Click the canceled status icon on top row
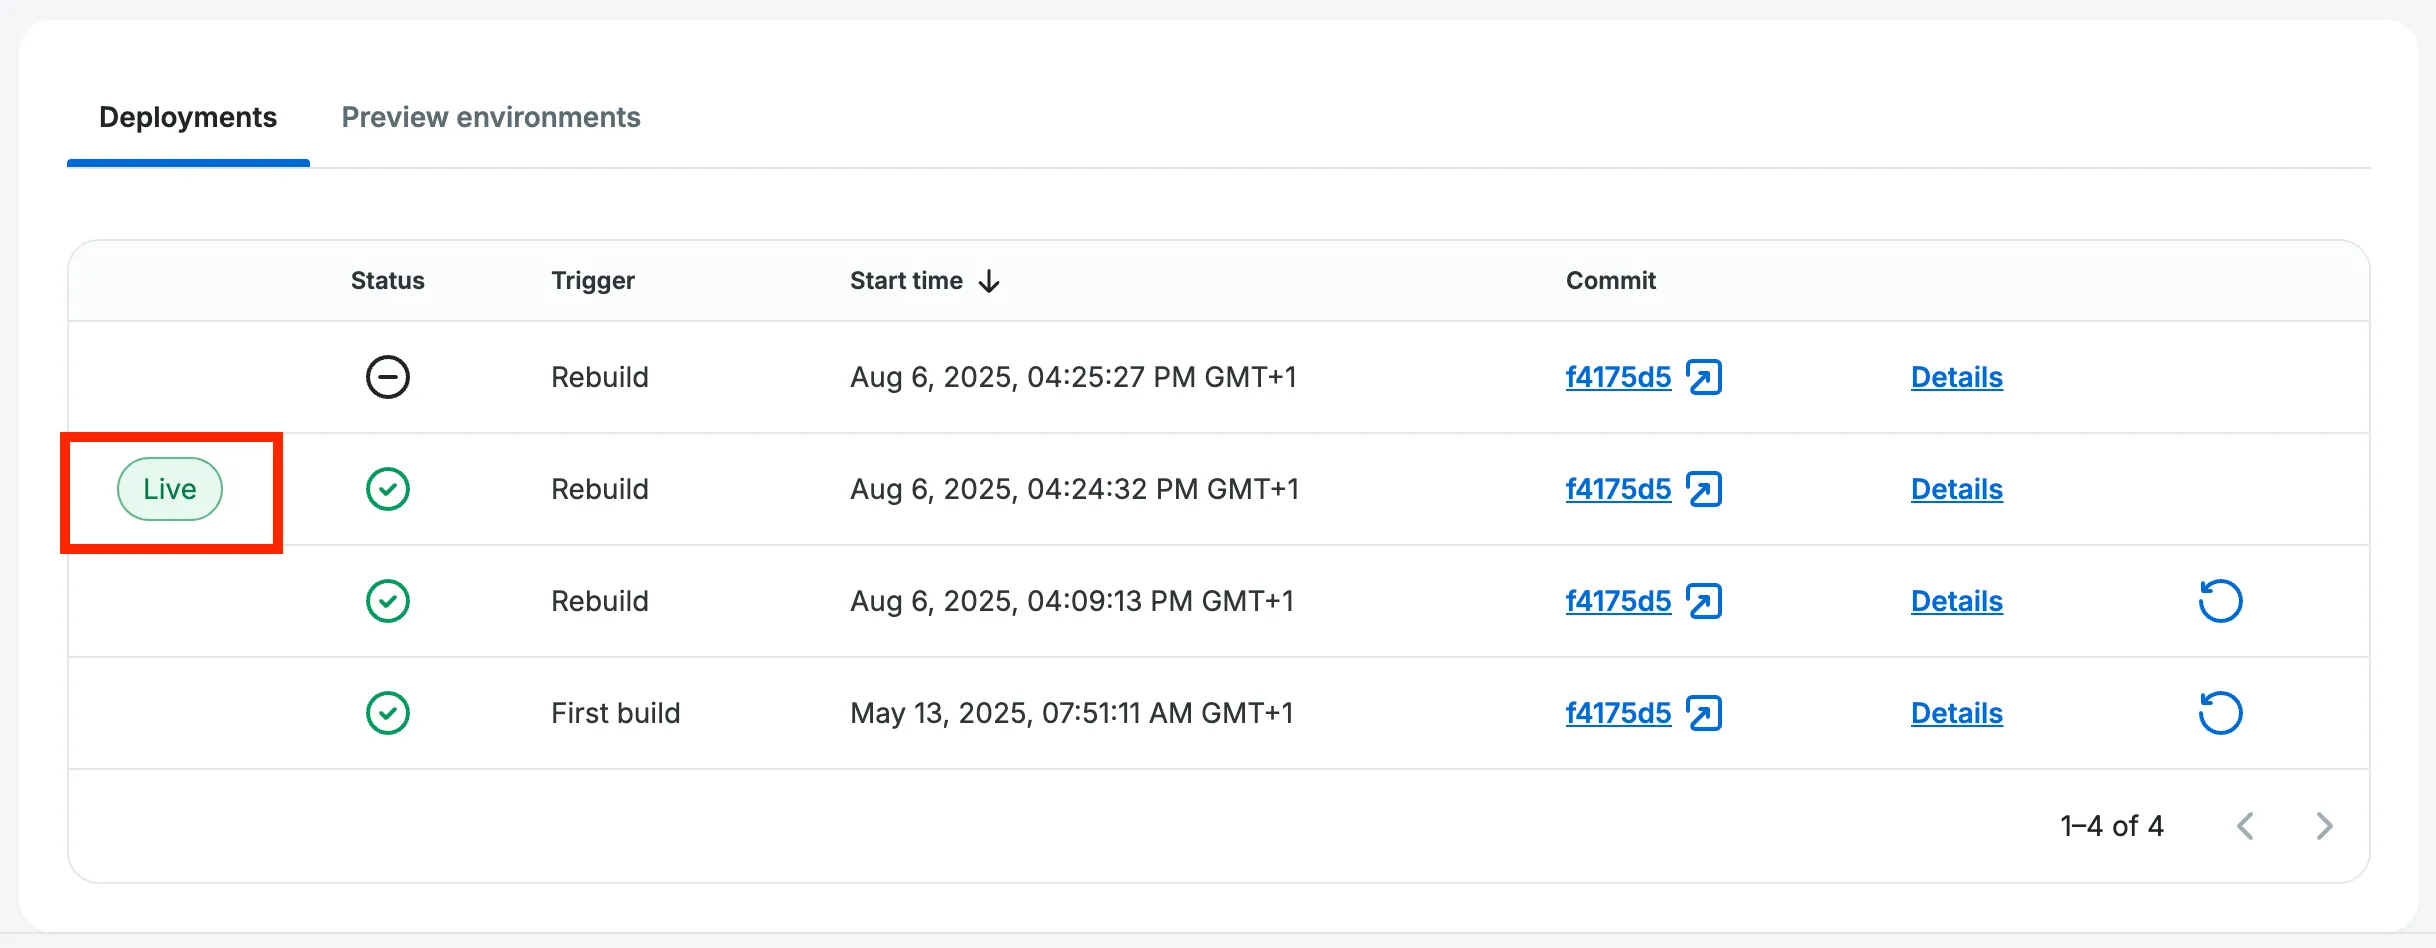This screenshot has width=2436, height=948. coord(387,377)
